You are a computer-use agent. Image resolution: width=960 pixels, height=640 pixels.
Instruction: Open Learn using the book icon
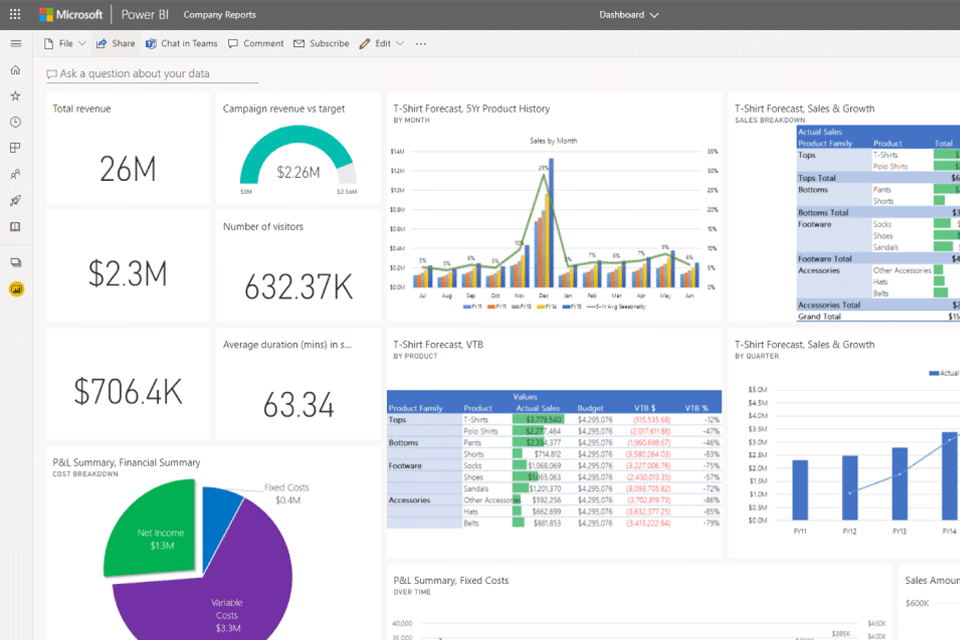click(x=15, y=227)
